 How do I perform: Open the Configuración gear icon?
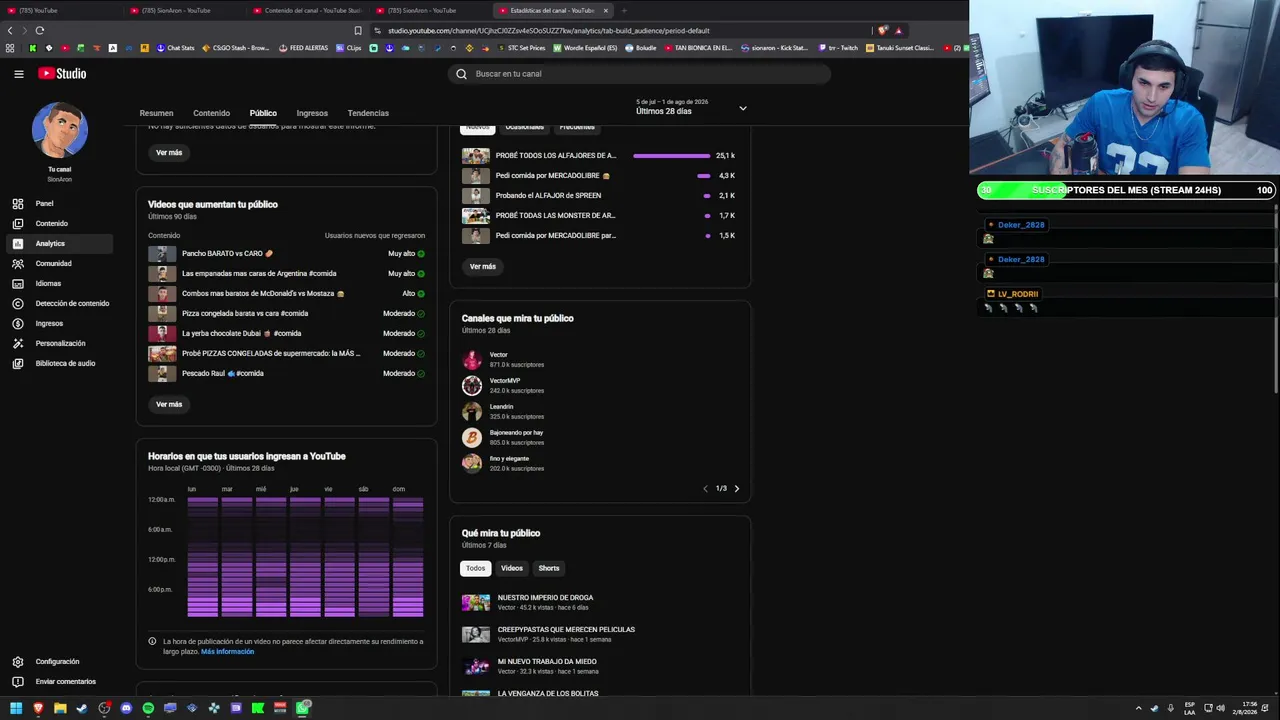point(17,662)
